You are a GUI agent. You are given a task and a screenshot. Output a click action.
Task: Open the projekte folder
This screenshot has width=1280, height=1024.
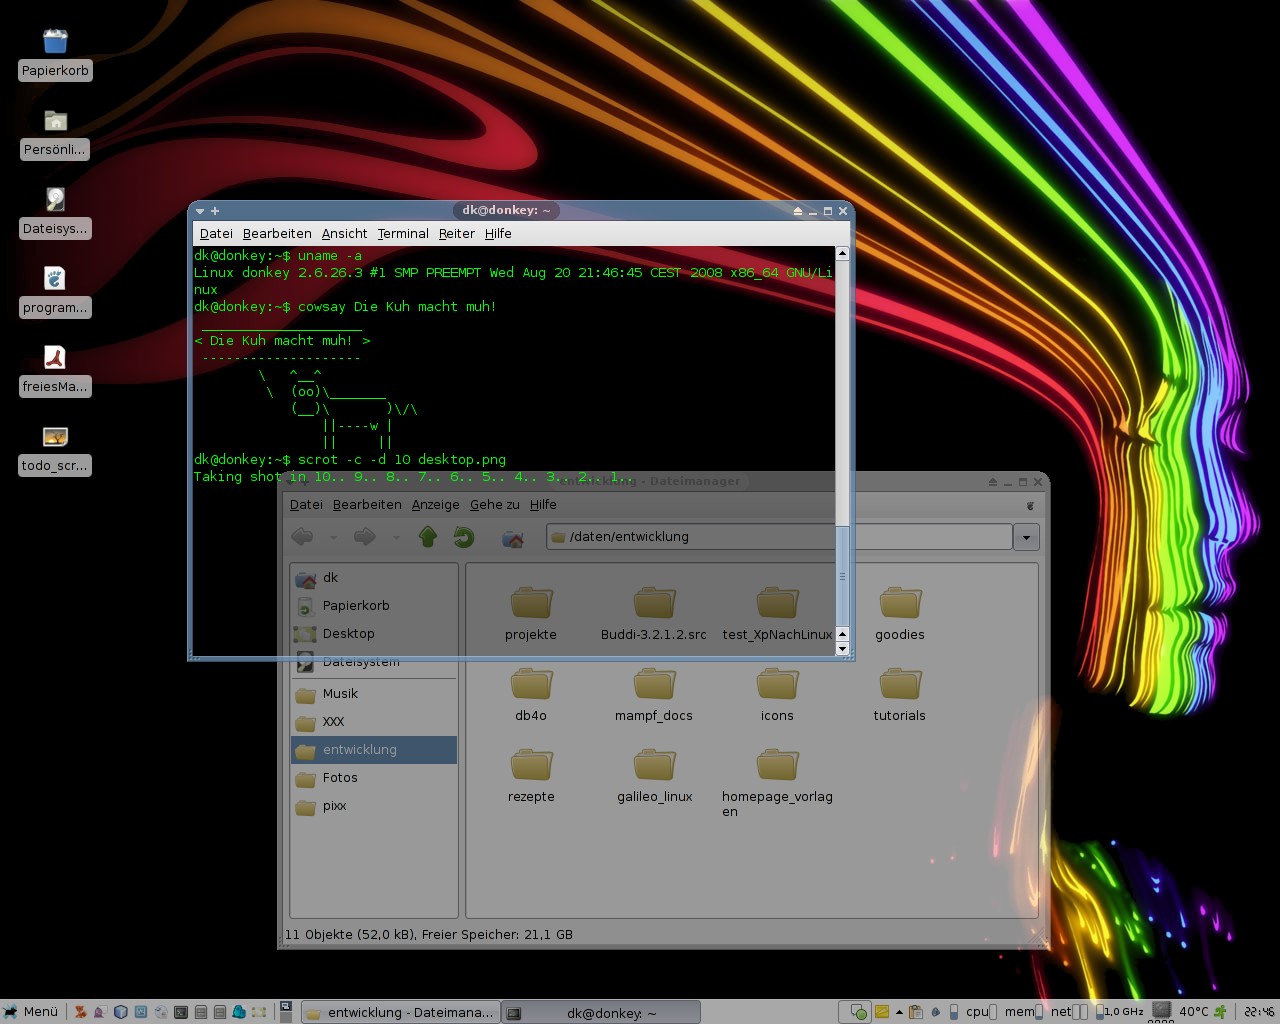(531, 604)
